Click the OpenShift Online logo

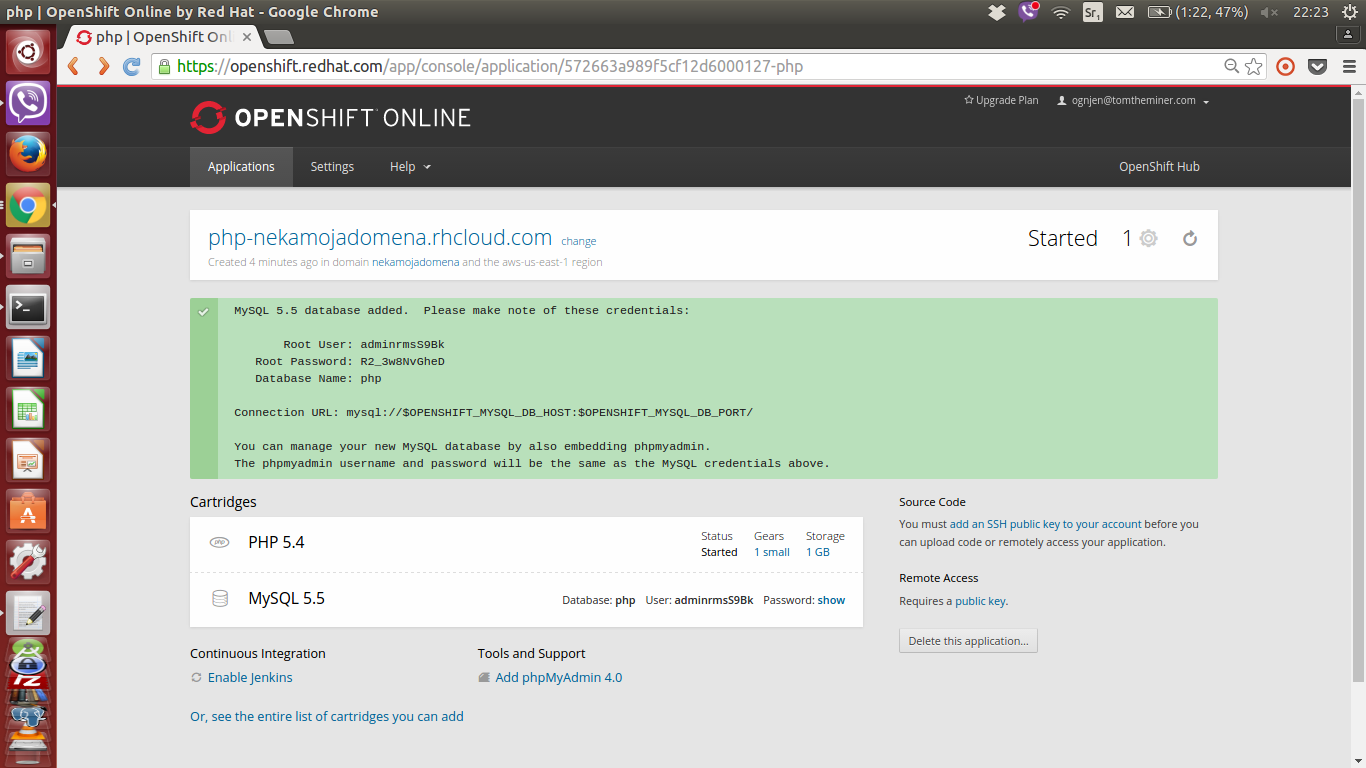(x=331, y=118)
